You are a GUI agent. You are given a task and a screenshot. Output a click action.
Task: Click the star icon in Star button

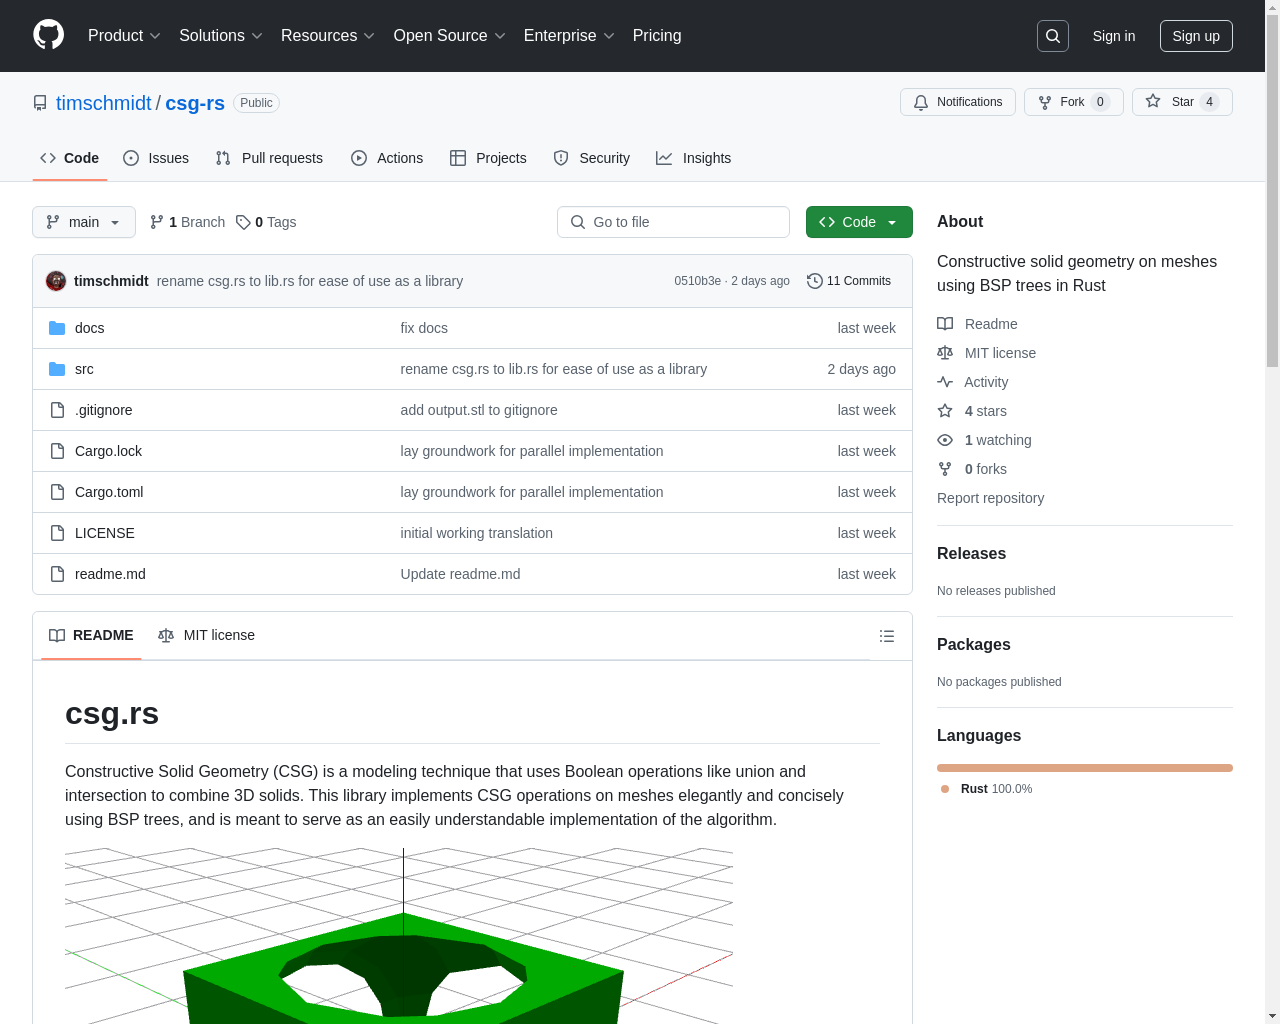[x=1153, y=102]
